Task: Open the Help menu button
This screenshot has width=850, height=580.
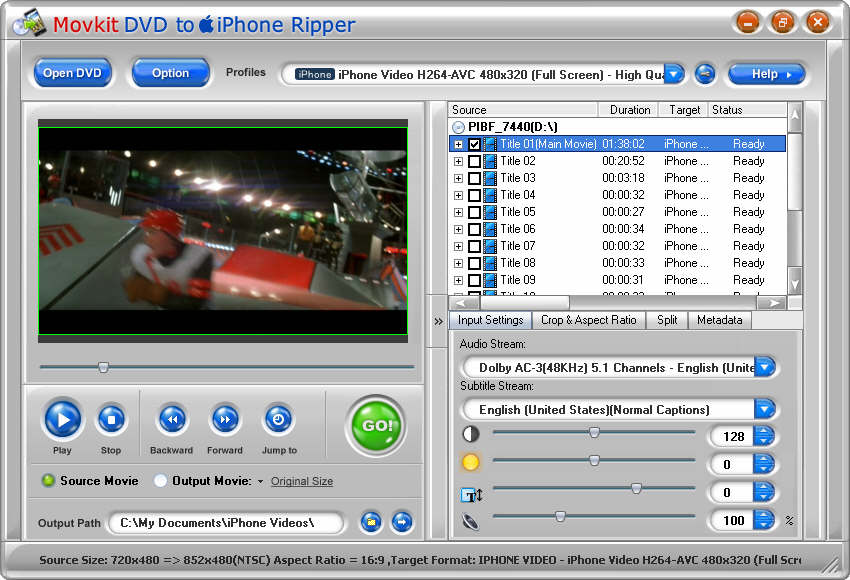Action: pos(767,74)
